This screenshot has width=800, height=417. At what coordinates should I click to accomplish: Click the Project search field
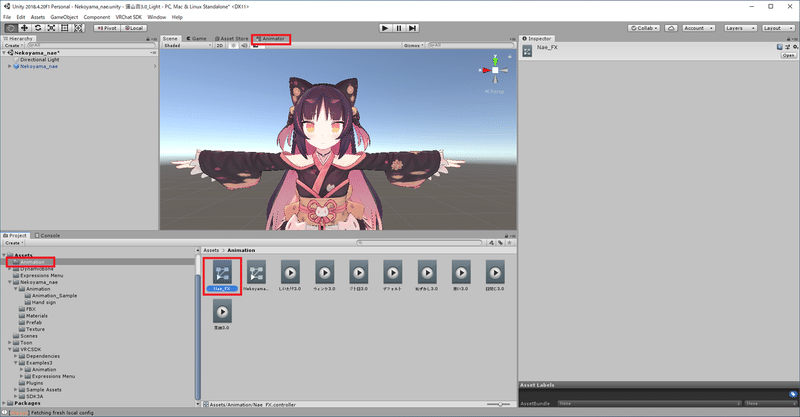(419, 243)
